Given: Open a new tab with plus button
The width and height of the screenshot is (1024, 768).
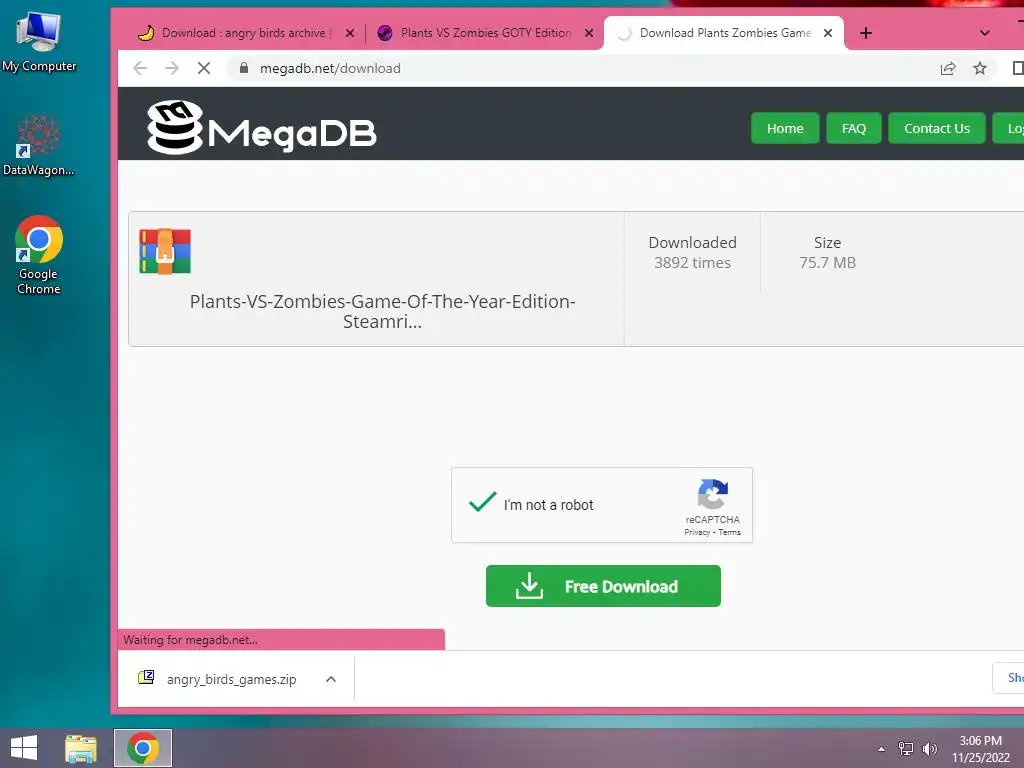Looking at the screenshot, I should (866, 33).
